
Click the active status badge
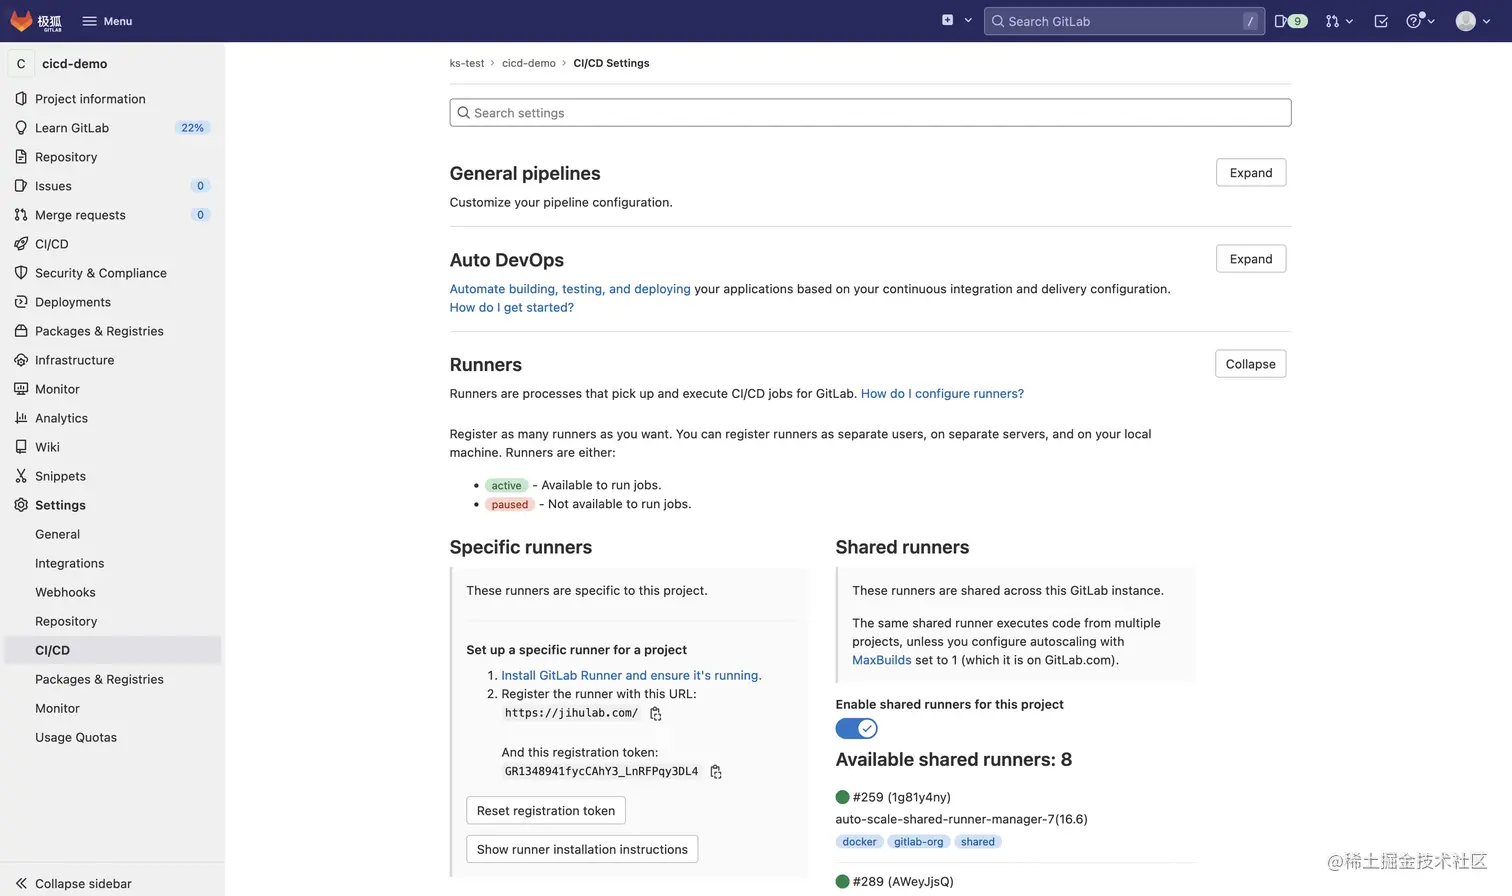tap(506, 486)
